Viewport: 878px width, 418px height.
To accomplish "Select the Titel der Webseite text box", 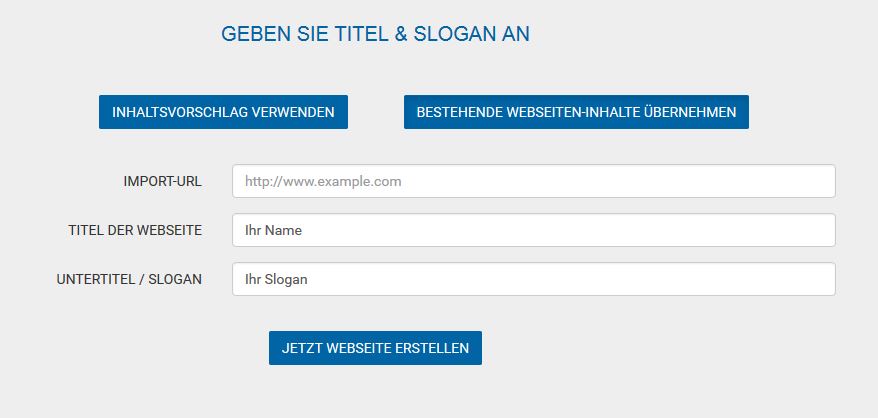I will 534,230.
